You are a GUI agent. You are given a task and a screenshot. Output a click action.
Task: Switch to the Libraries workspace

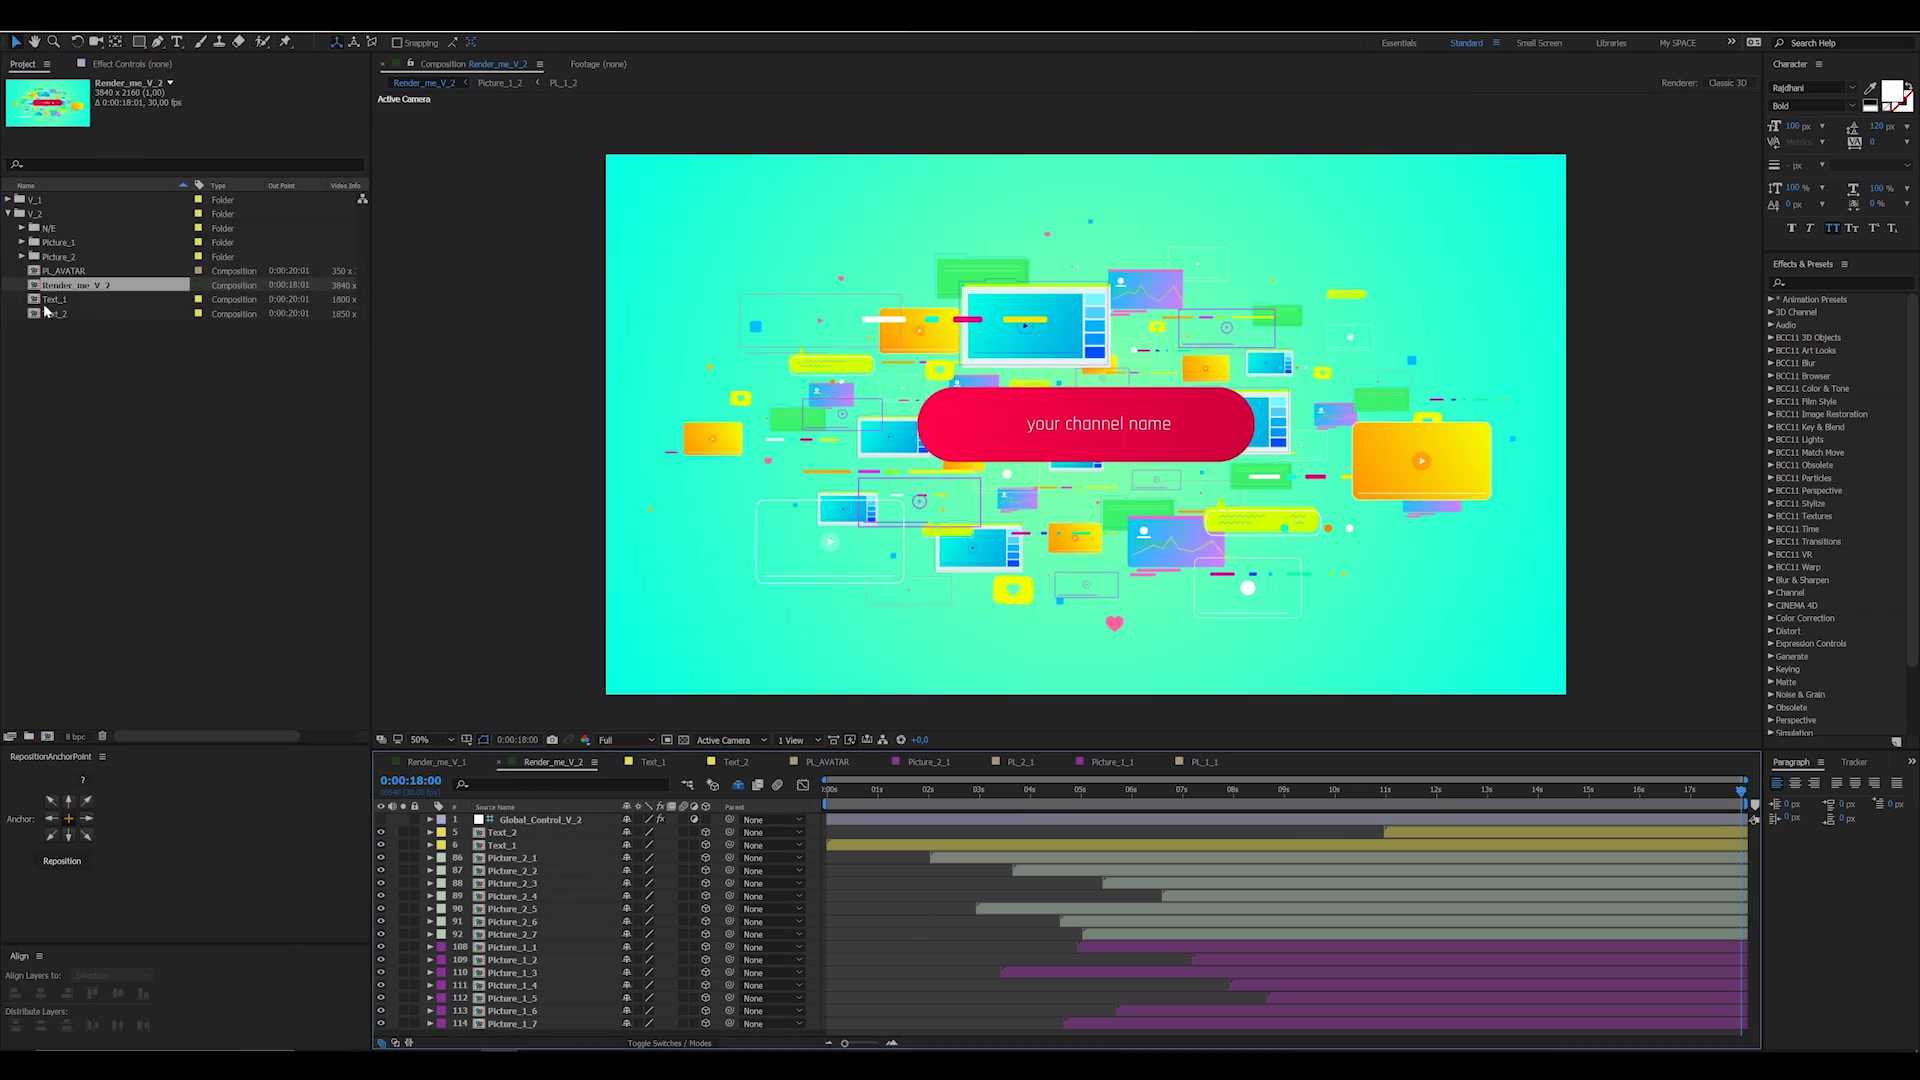pos(1610,43)
